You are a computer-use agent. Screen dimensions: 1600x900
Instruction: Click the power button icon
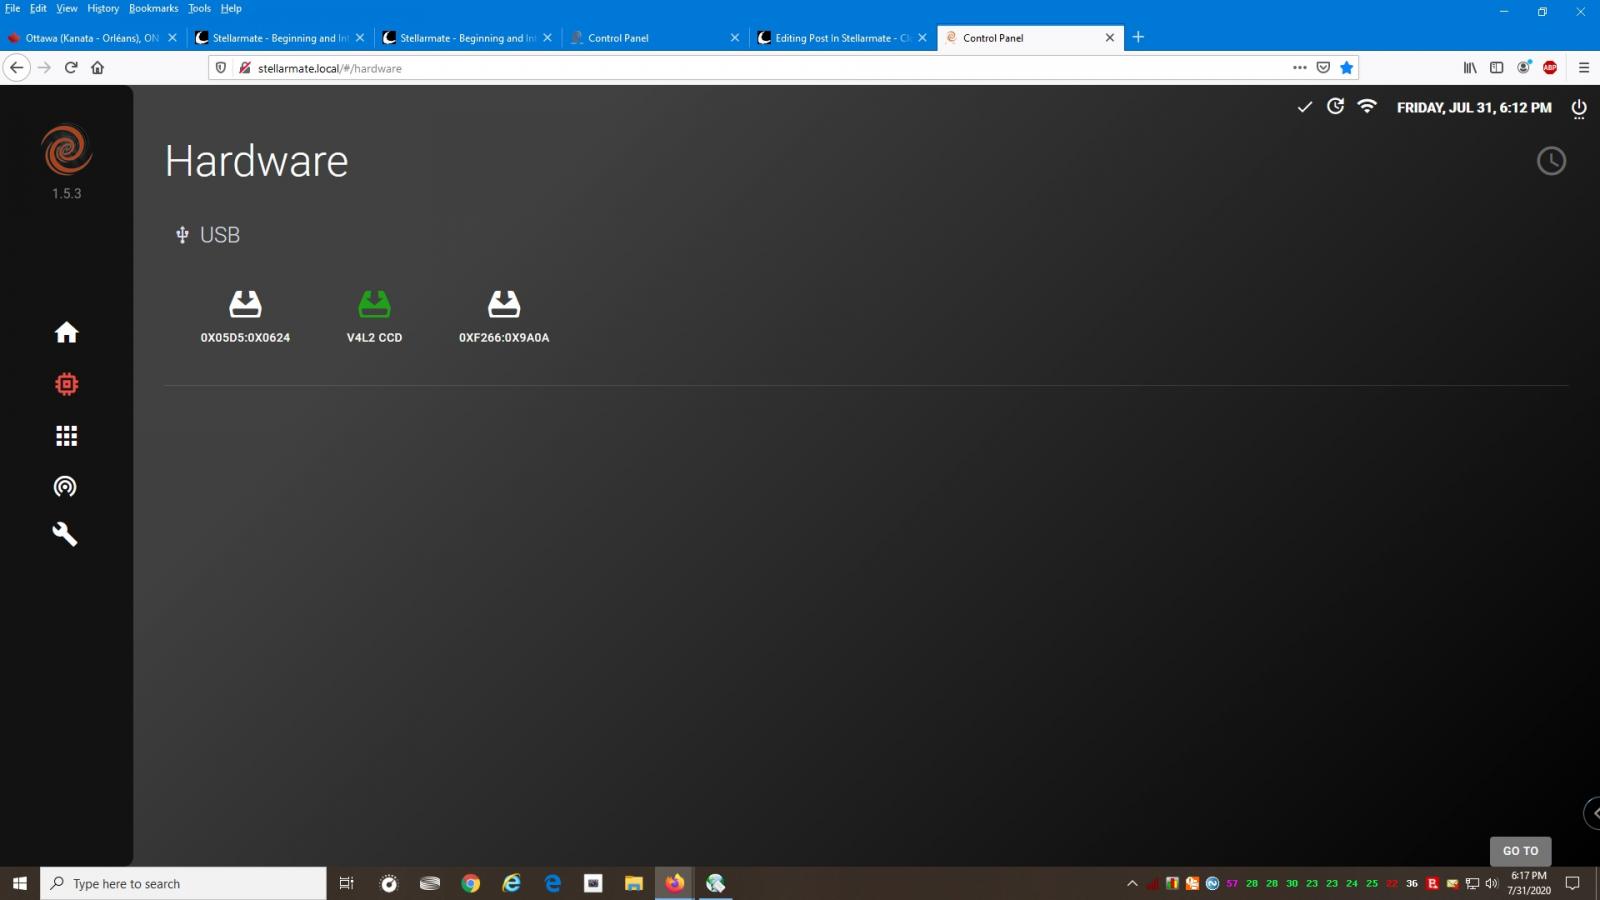(1579, 108)
